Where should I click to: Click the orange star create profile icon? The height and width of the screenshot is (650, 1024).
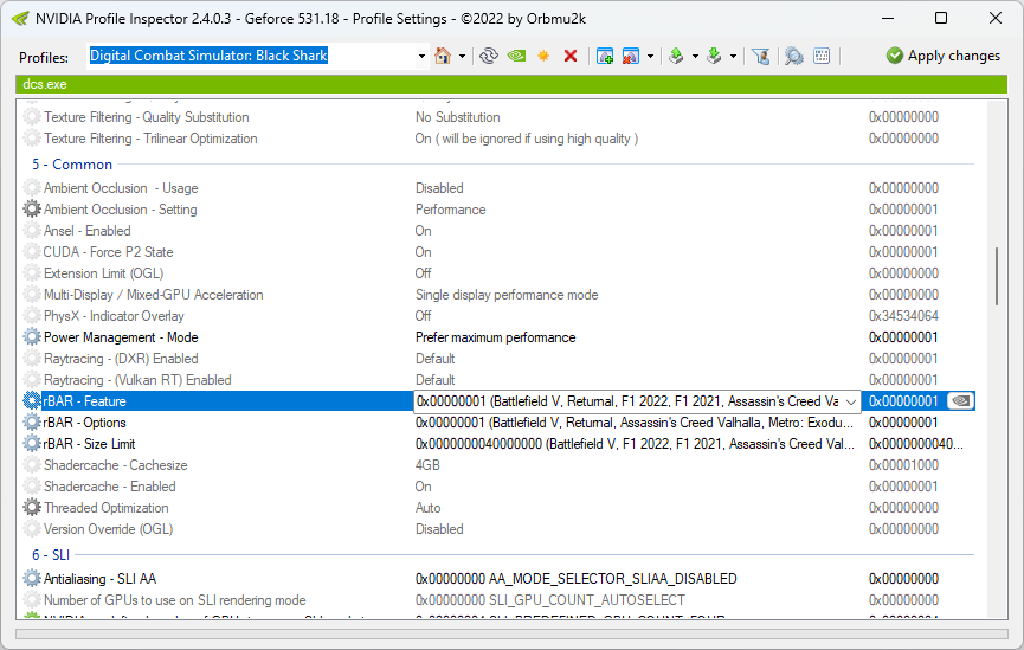[543, 56]
